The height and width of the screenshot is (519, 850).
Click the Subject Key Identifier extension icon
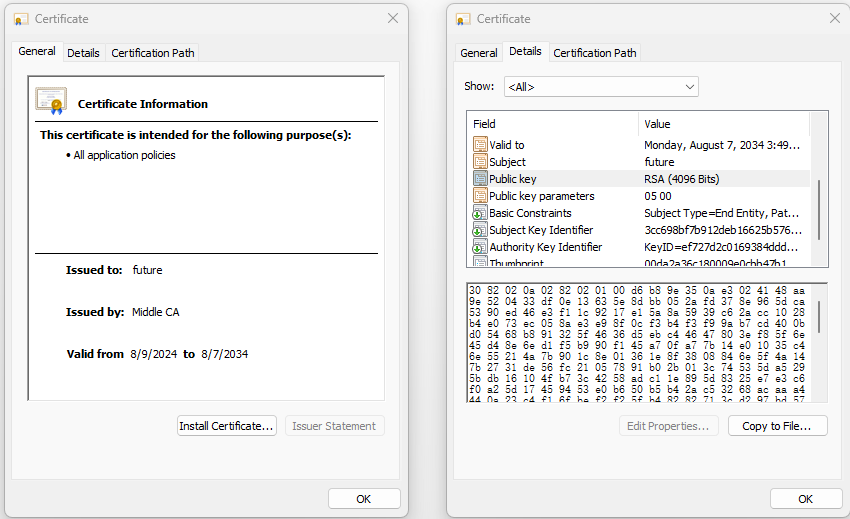(x=480, y=230)
